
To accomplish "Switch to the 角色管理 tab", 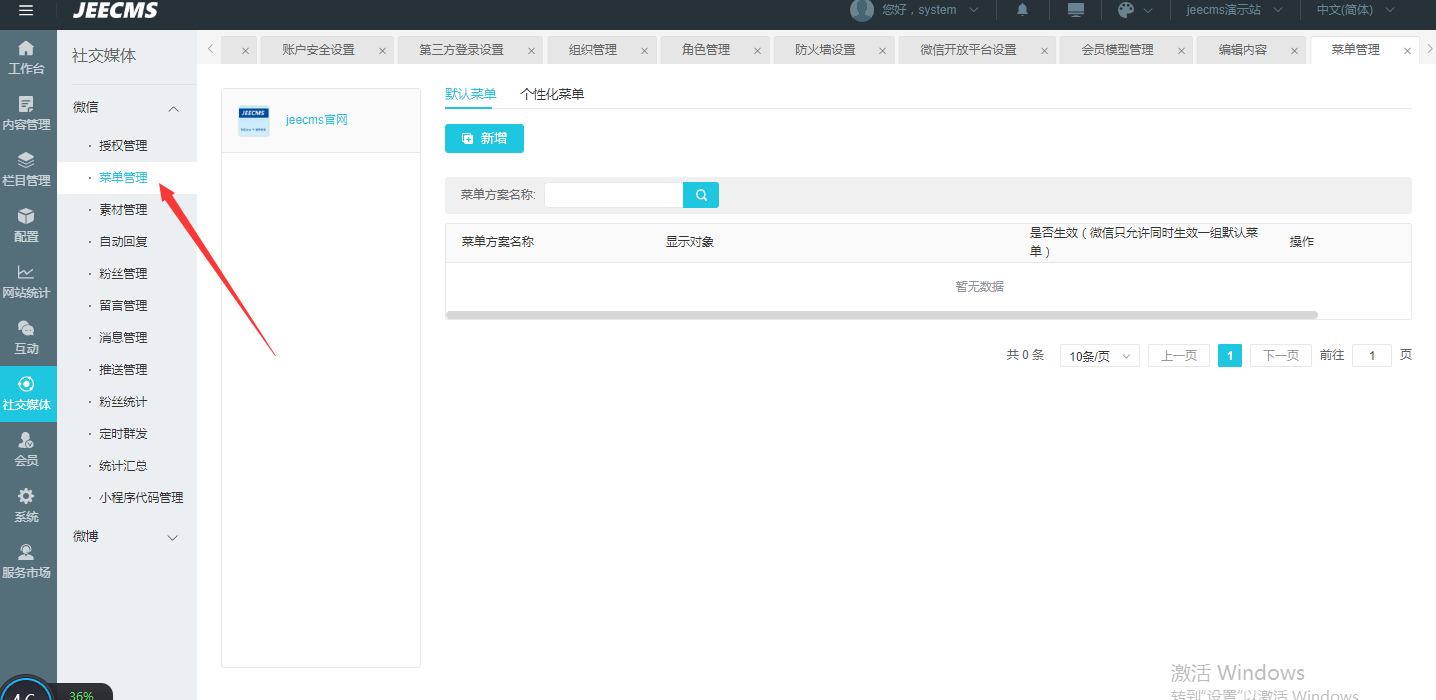I will tap(706, 50).
